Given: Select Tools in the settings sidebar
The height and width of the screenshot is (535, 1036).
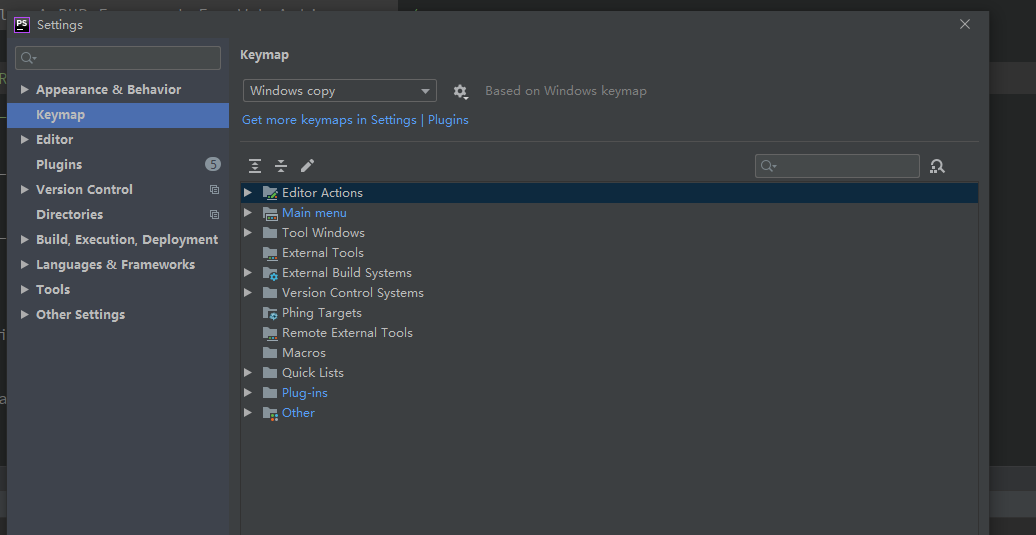Looking at the screenshot, I should [53, 290].
